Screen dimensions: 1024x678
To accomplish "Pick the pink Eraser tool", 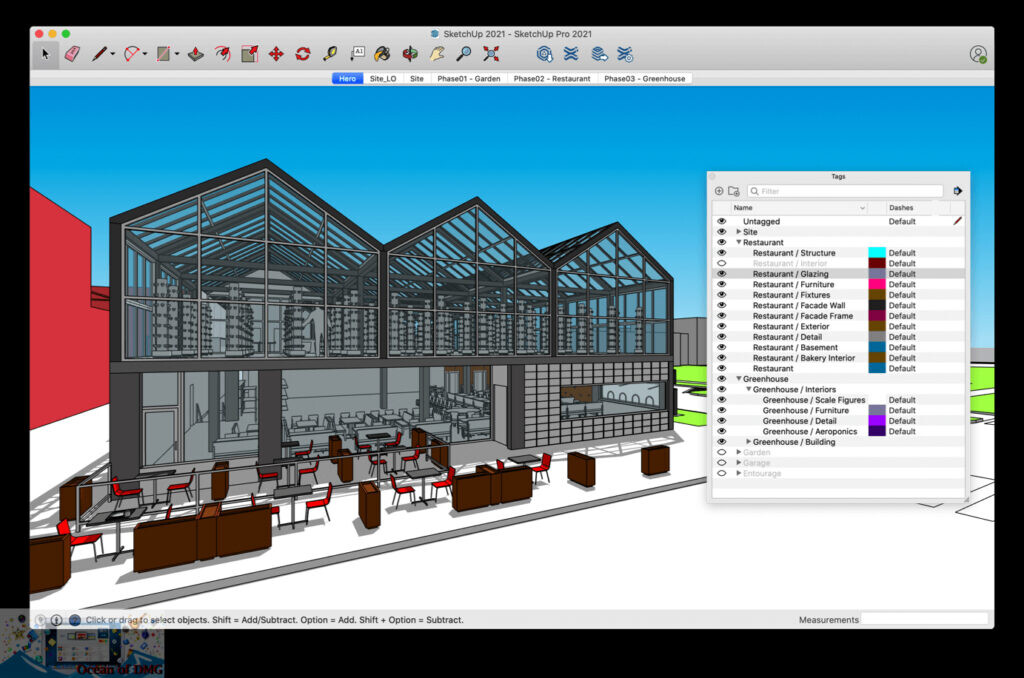I will click(72, 54).
